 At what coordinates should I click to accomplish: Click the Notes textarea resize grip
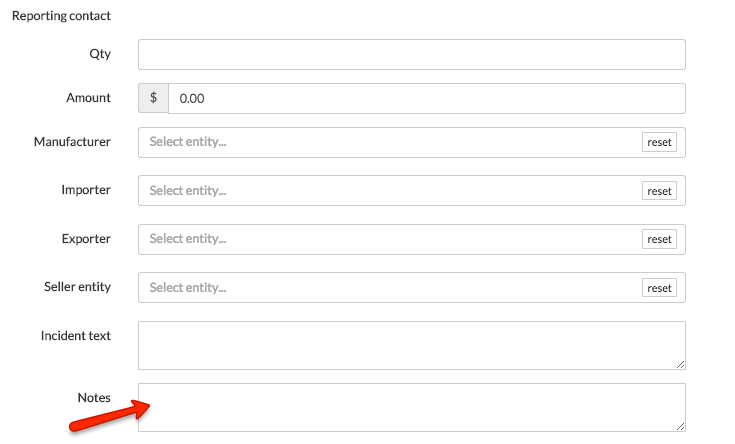(x=680, y=426)
